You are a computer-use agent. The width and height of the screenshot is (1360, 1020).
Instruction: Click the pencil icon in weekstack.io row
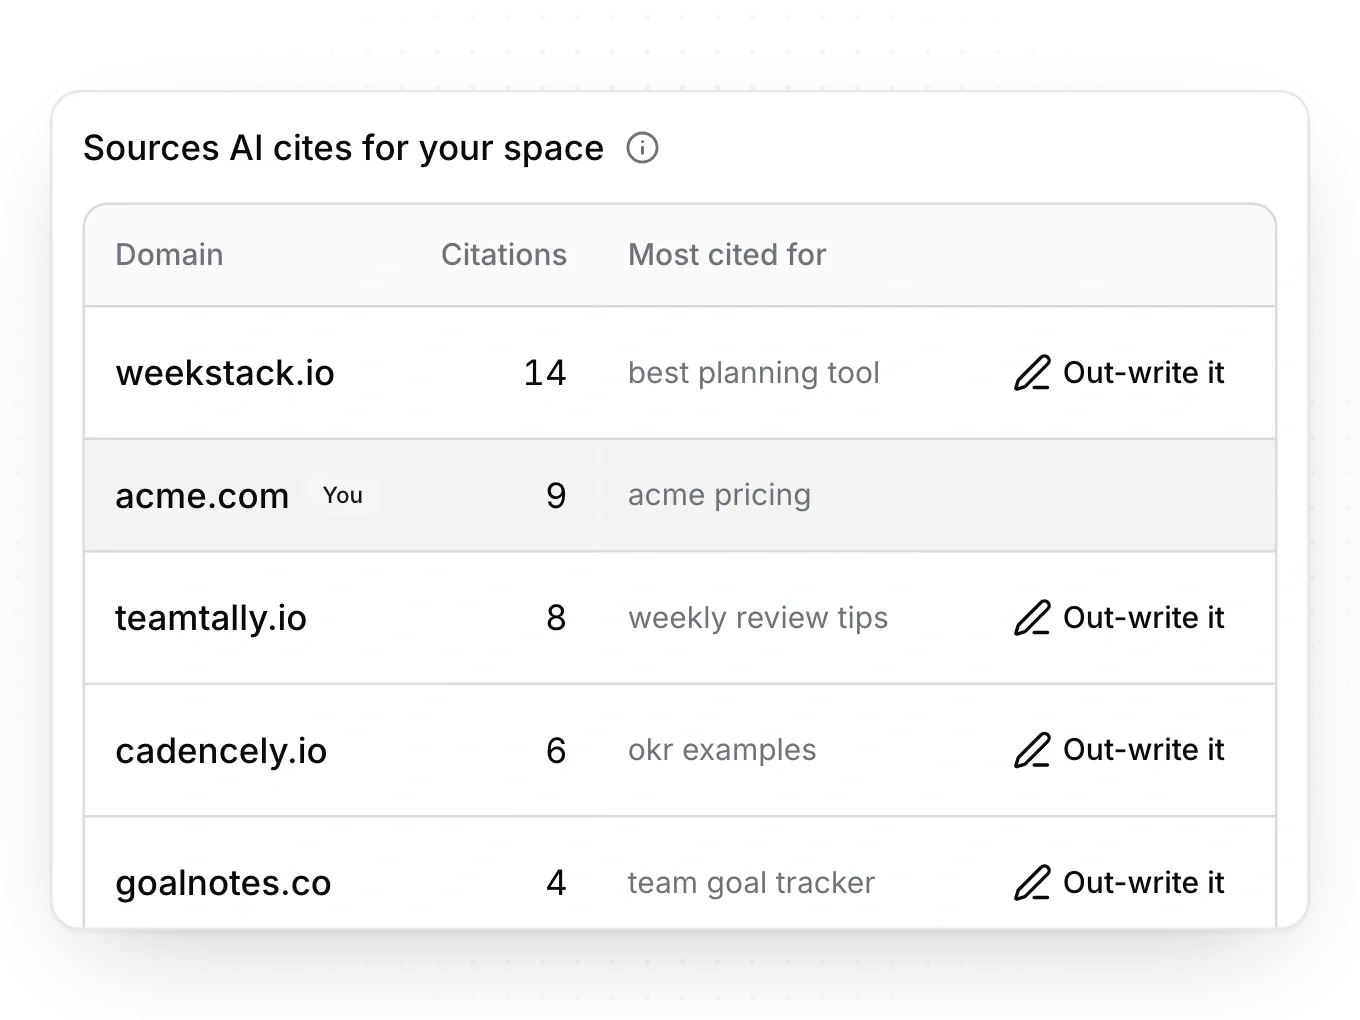pos(1032,373)
